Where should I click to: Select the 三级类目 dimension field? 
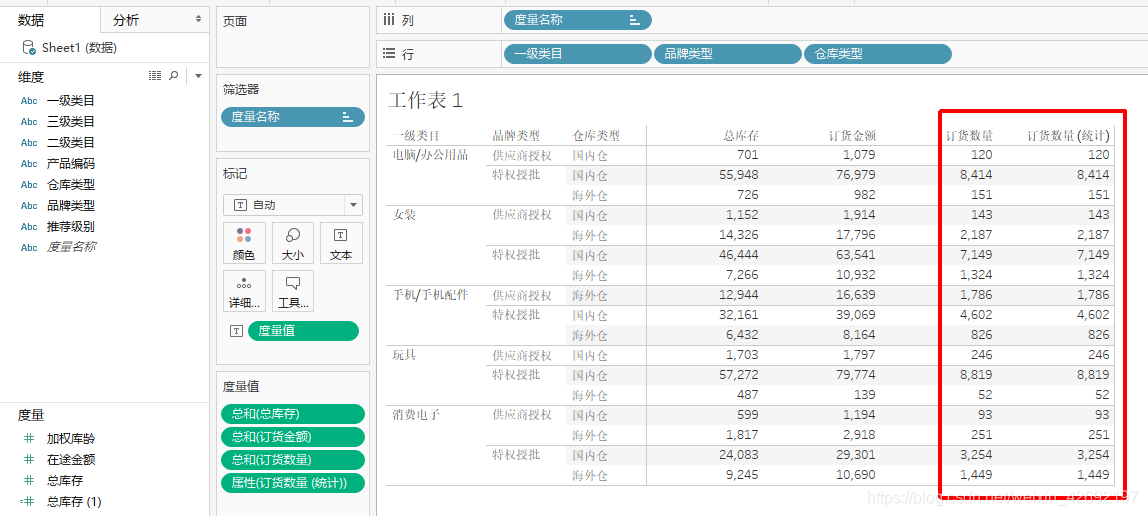click(70, 121)
